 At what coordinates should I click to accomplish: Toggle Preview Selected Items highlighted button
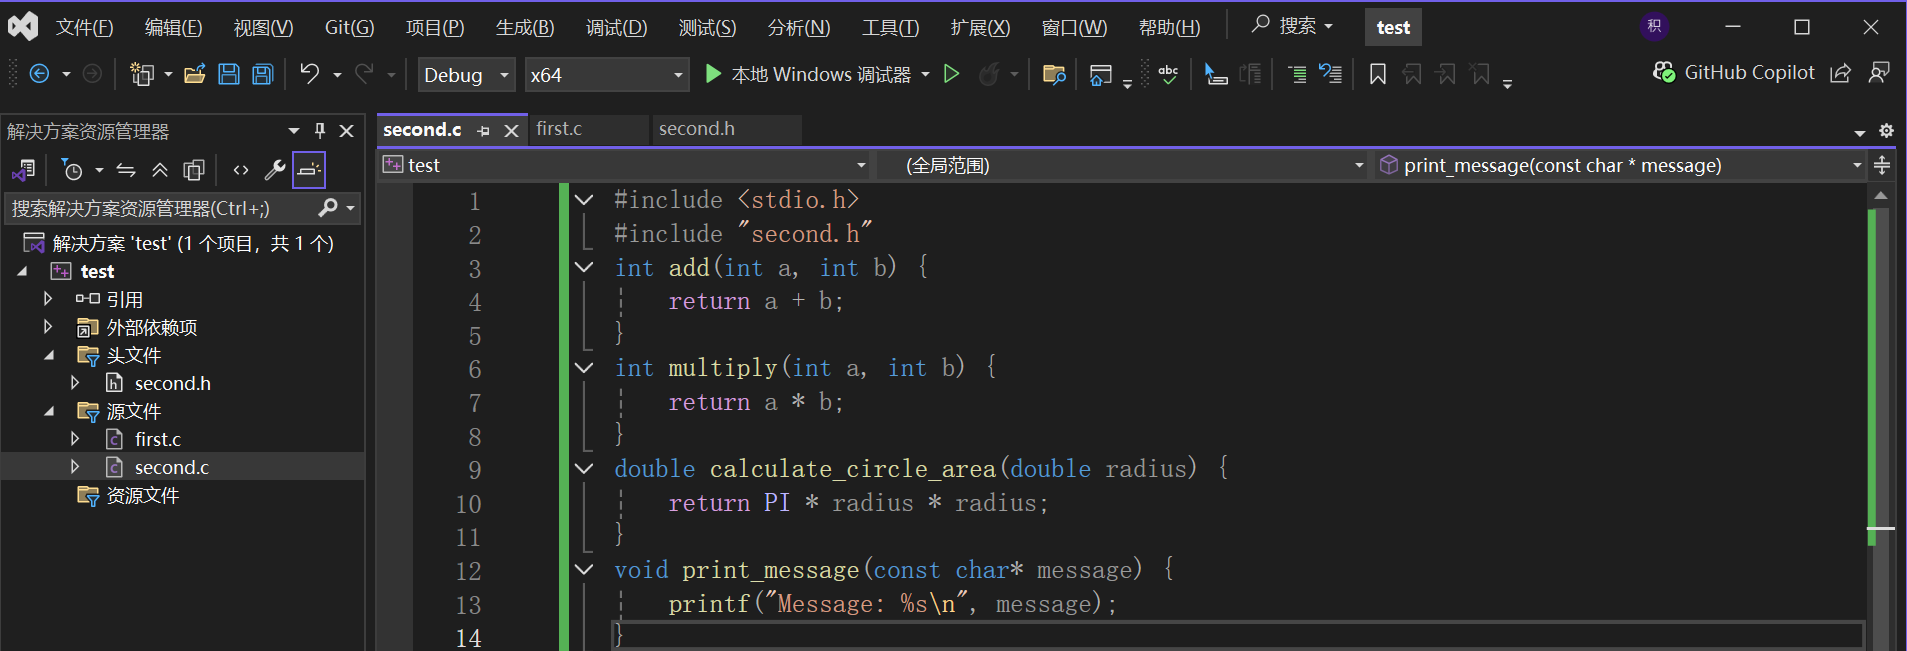(309, 170)
